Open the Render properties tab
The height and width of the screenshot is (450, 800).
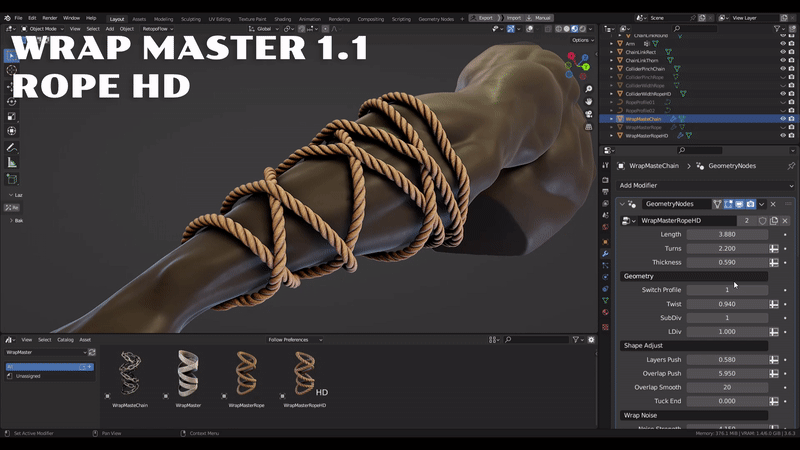[x=606, y=180]
